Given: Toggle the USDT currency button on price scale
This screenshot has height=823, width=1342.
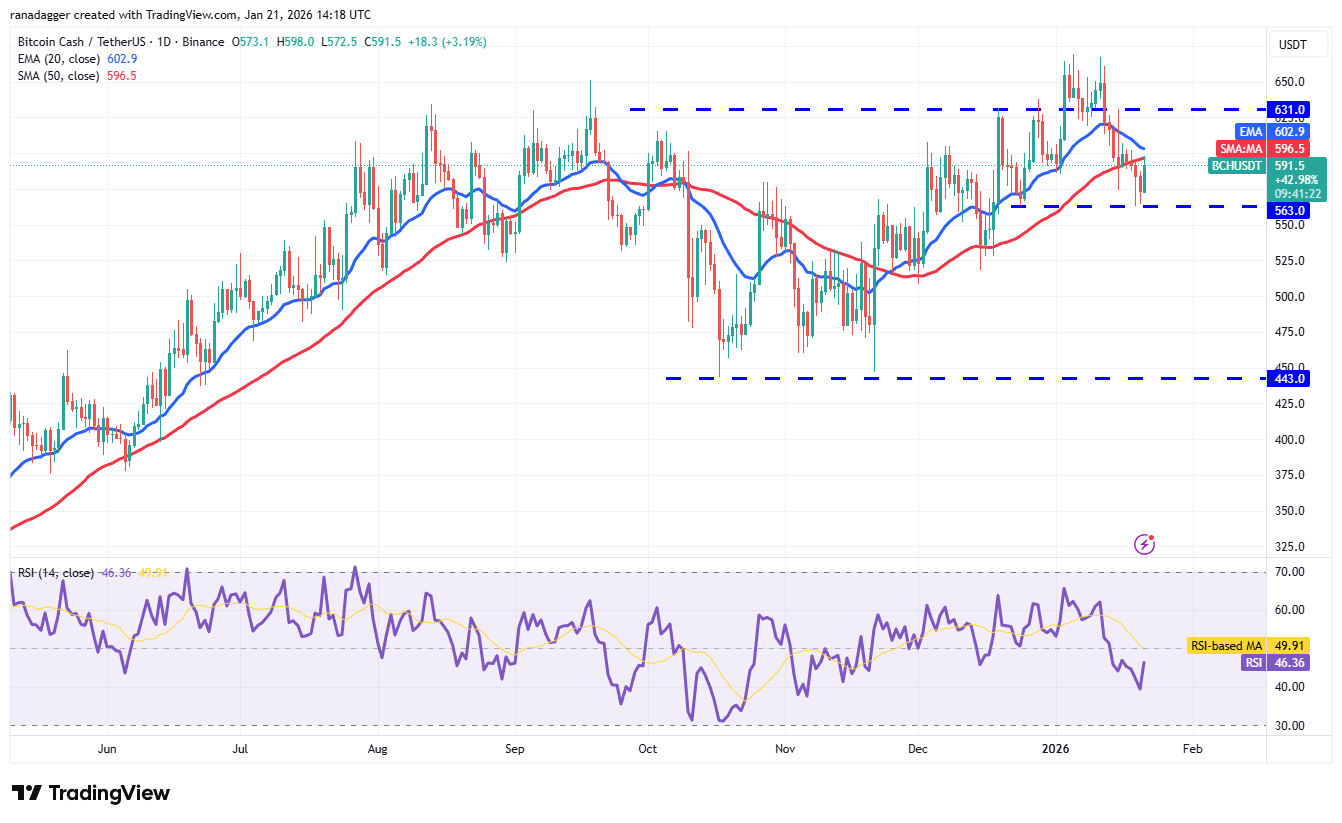Looking at the screenshot, I should click(x=1298, y=44).
